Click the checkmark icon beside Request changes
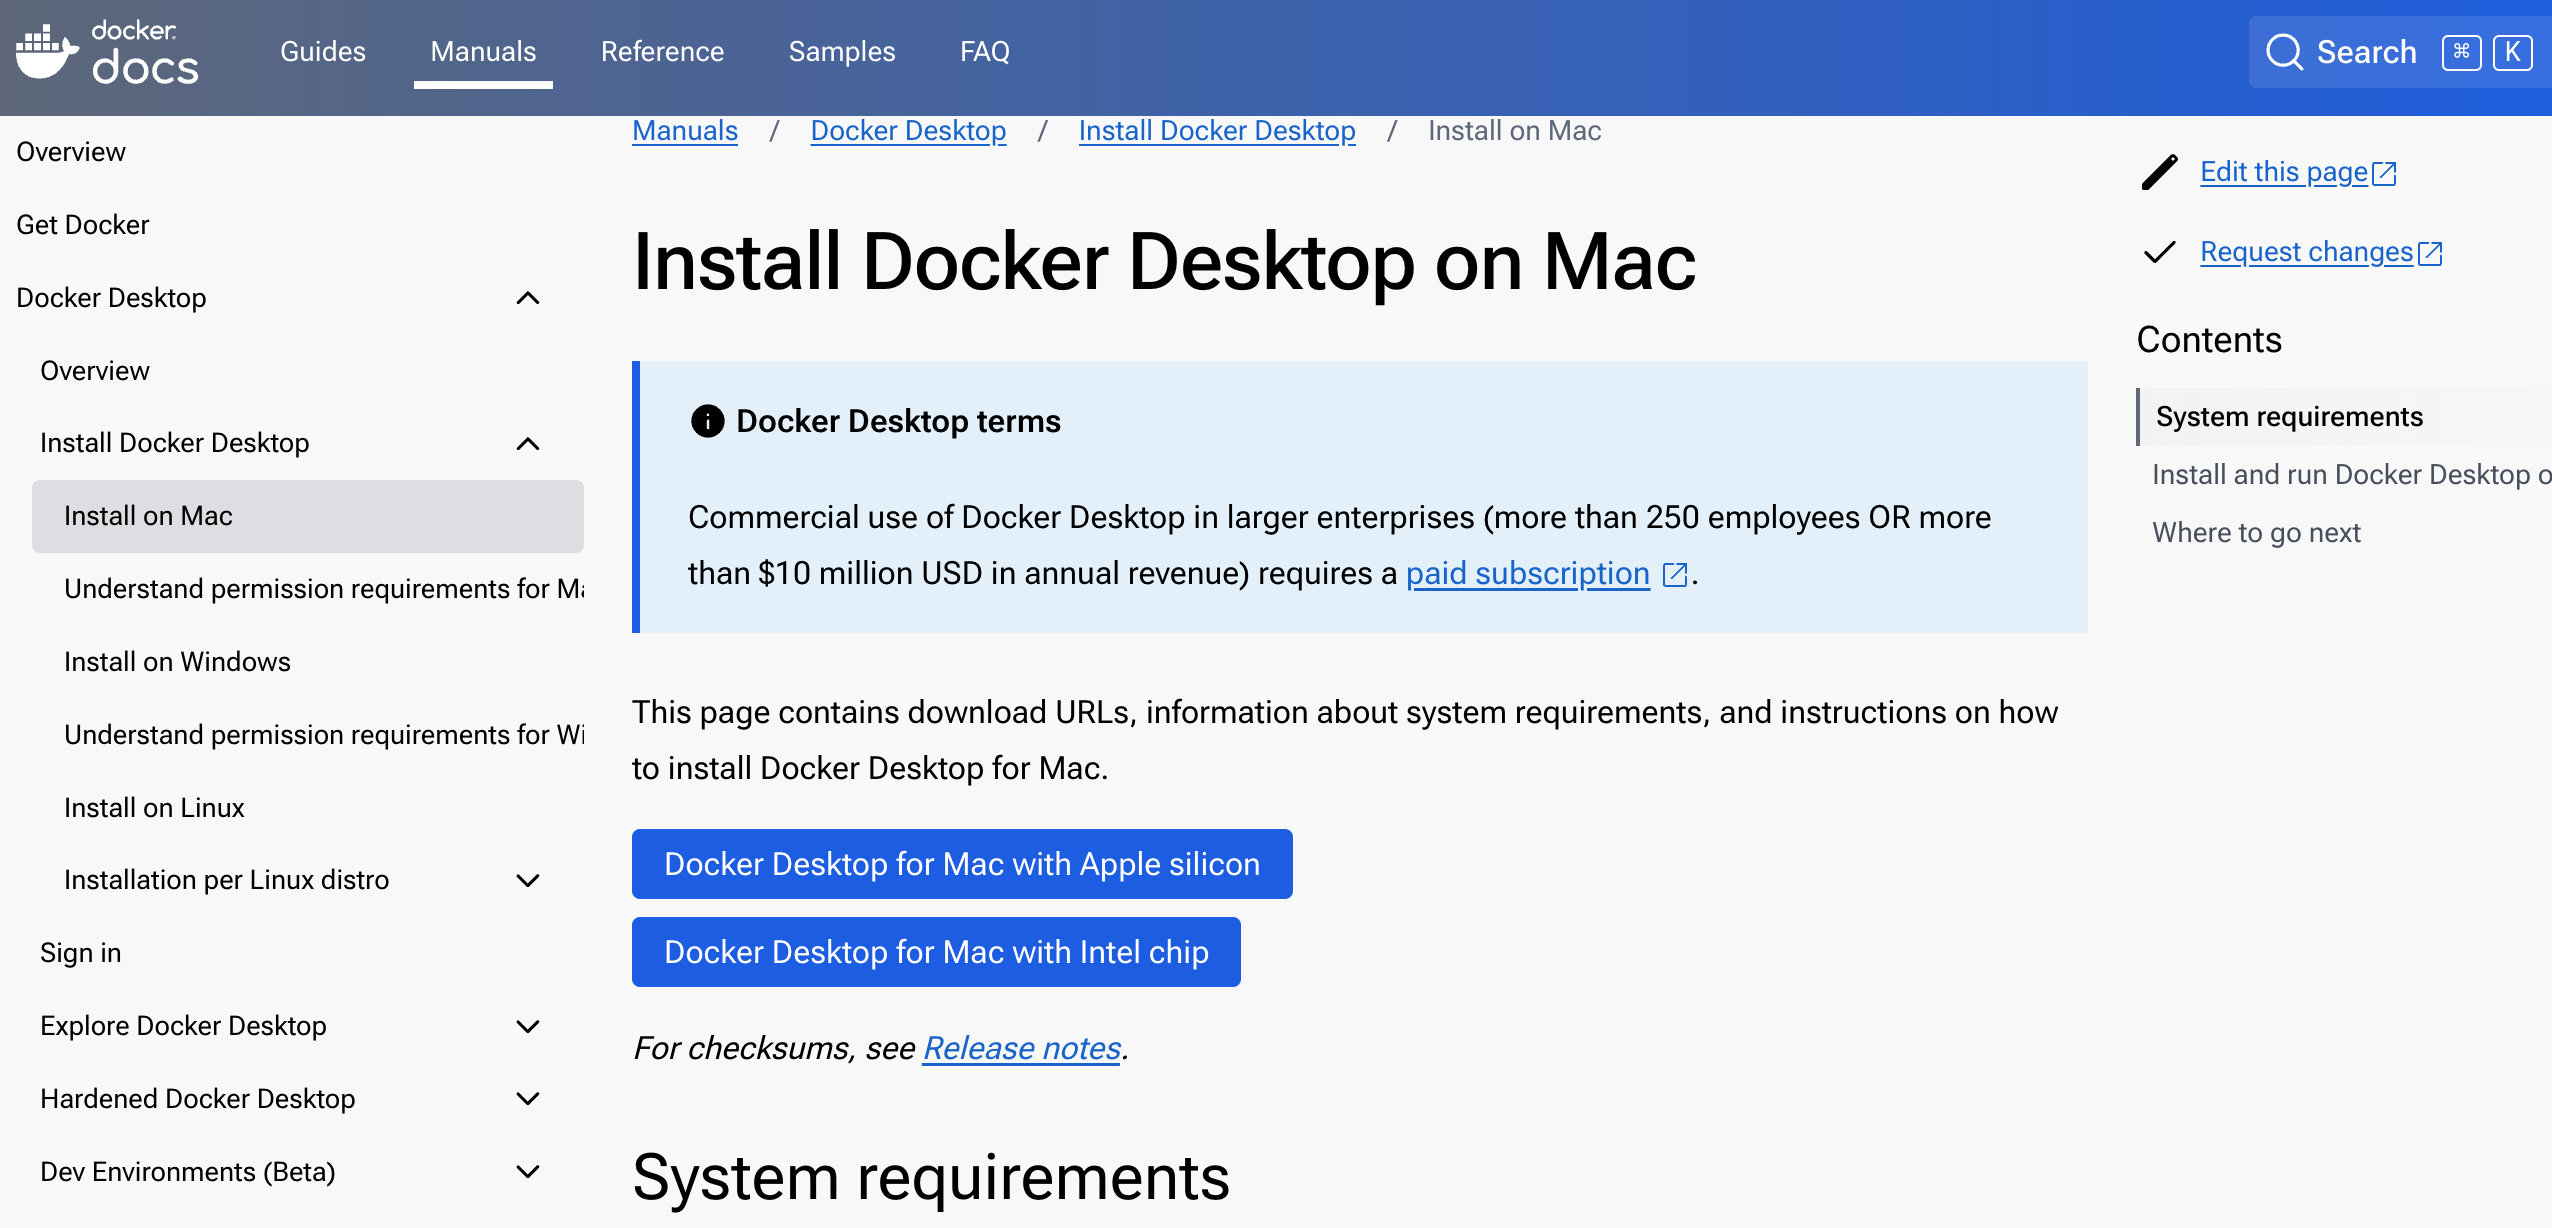The width and height of the screenshot is (2552, 1228). tap(2159, 252)
